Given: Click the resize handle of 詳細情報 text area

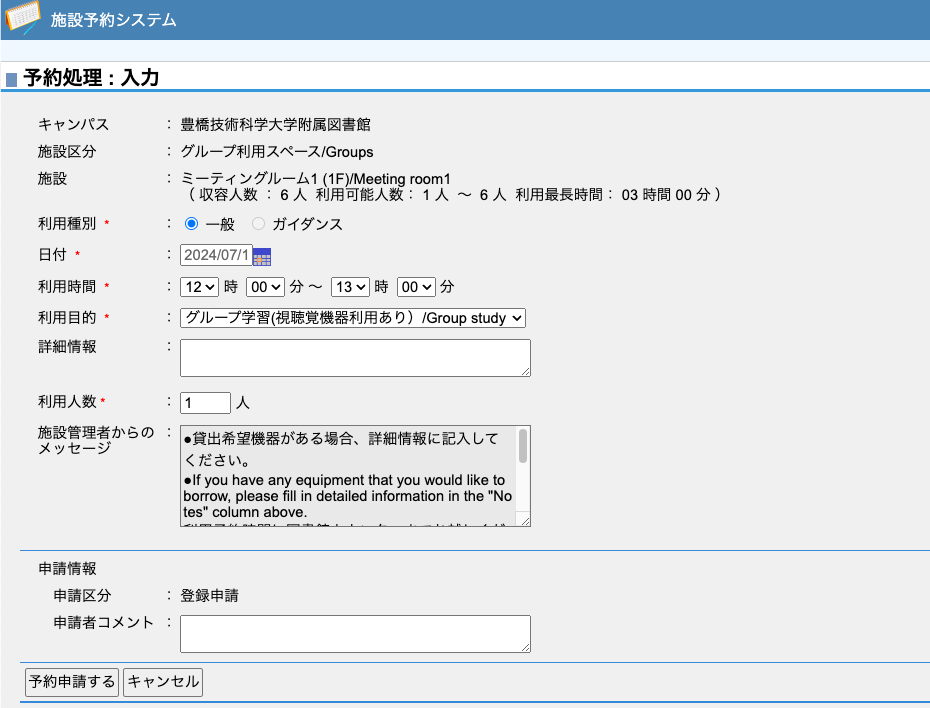Looking at the screenshot, I should (525, 371).
